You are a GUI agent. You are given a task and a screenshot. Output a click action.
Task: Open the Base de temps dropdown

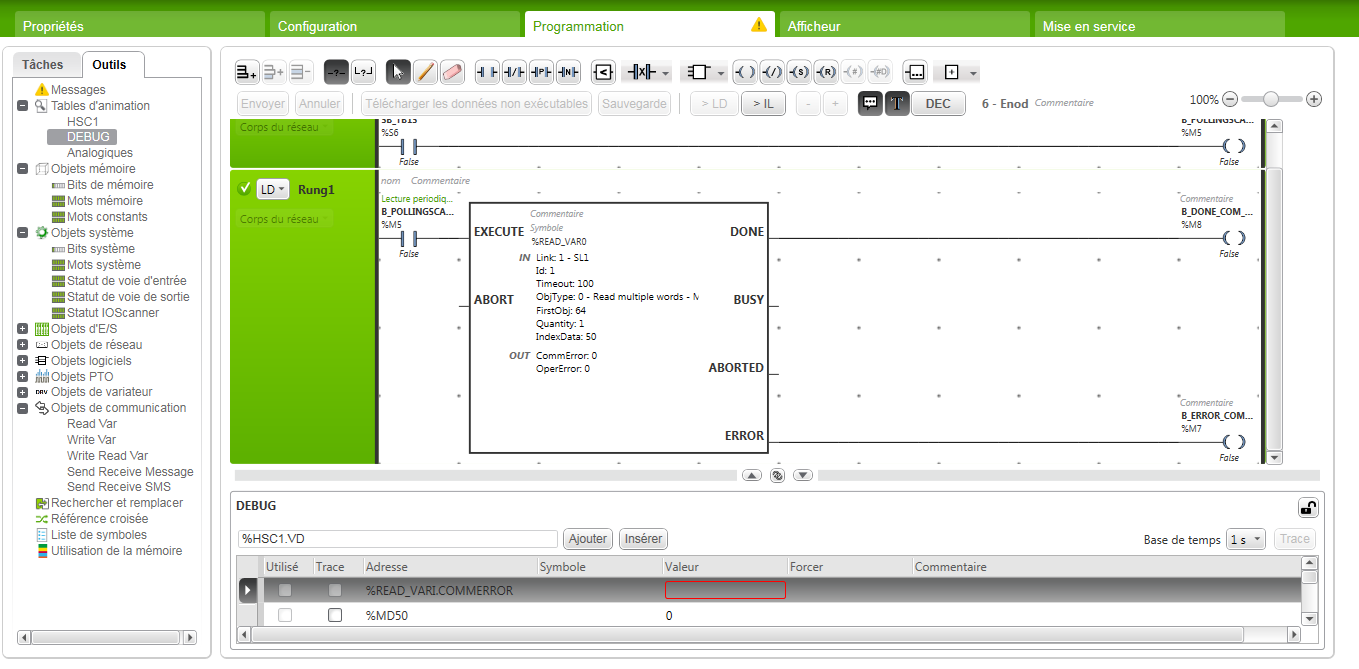[1245, 539]
